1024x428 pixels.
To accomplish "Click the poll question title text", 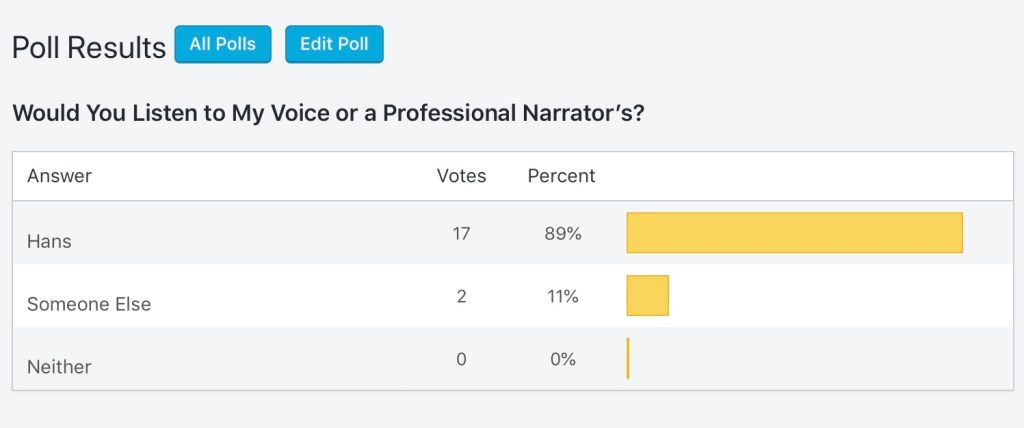I will tap(328, 113).
